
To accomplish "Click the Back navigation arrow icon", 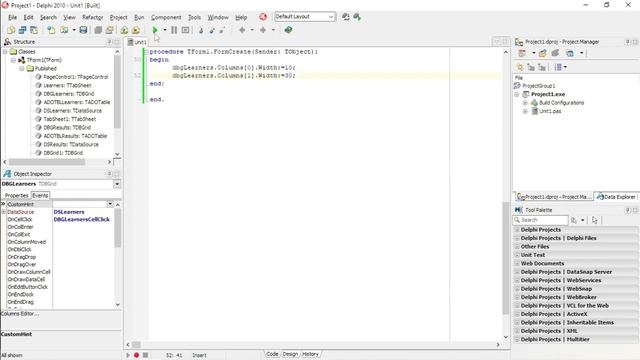I will [x=242, y=30].
